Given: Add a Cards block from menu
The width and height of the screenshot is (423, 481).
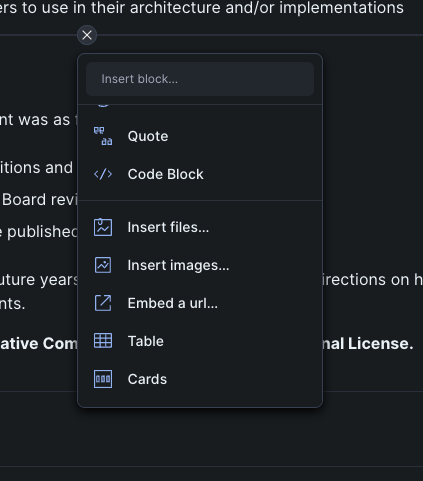Looking at the screenshot, I should (200, 379).
